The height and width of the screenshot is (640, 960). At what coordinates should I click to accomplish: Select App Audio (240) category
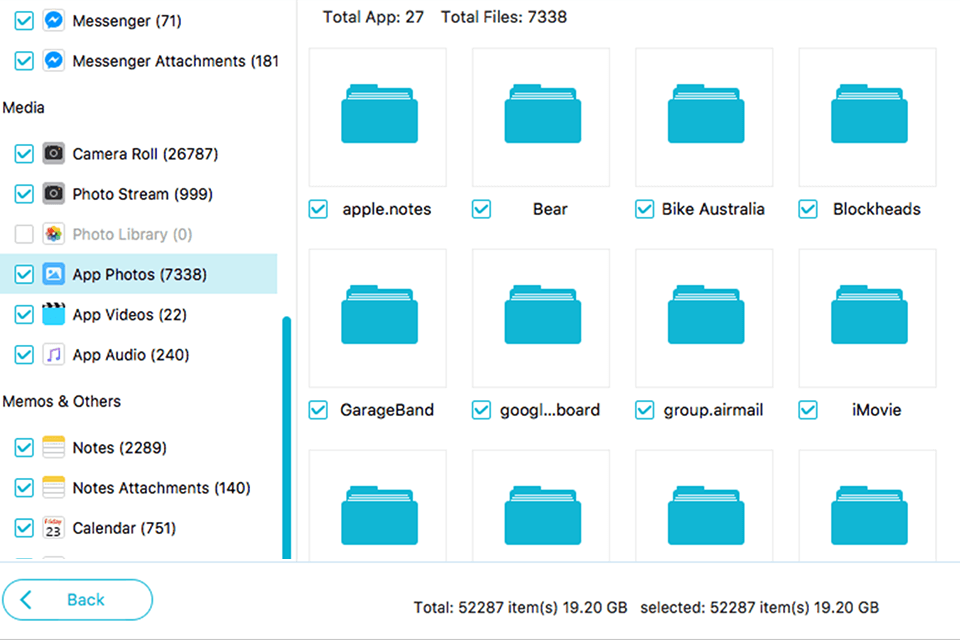(x=130, y=355)
